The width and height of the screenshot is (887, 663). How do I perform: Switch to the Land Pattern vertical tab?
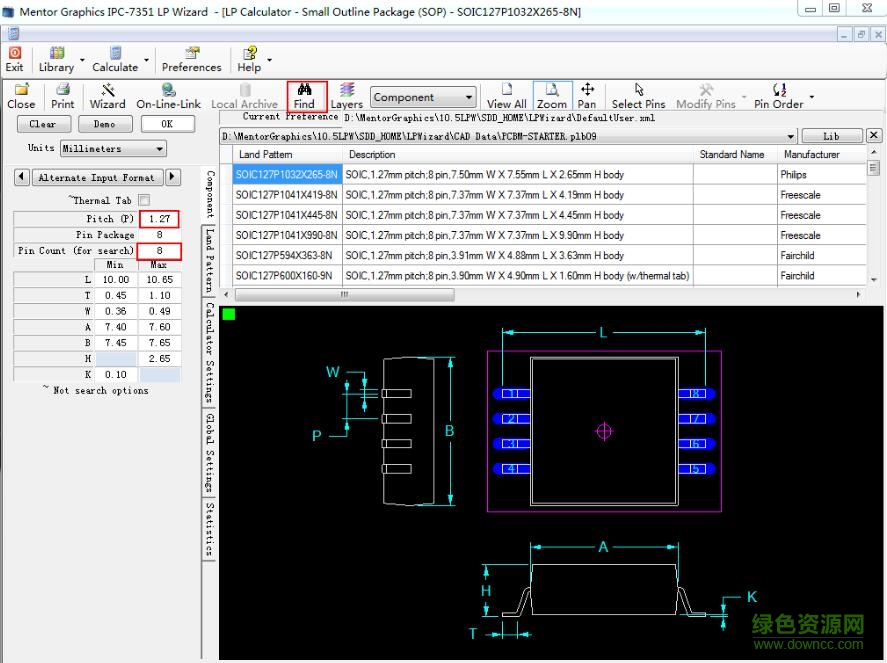210,258
